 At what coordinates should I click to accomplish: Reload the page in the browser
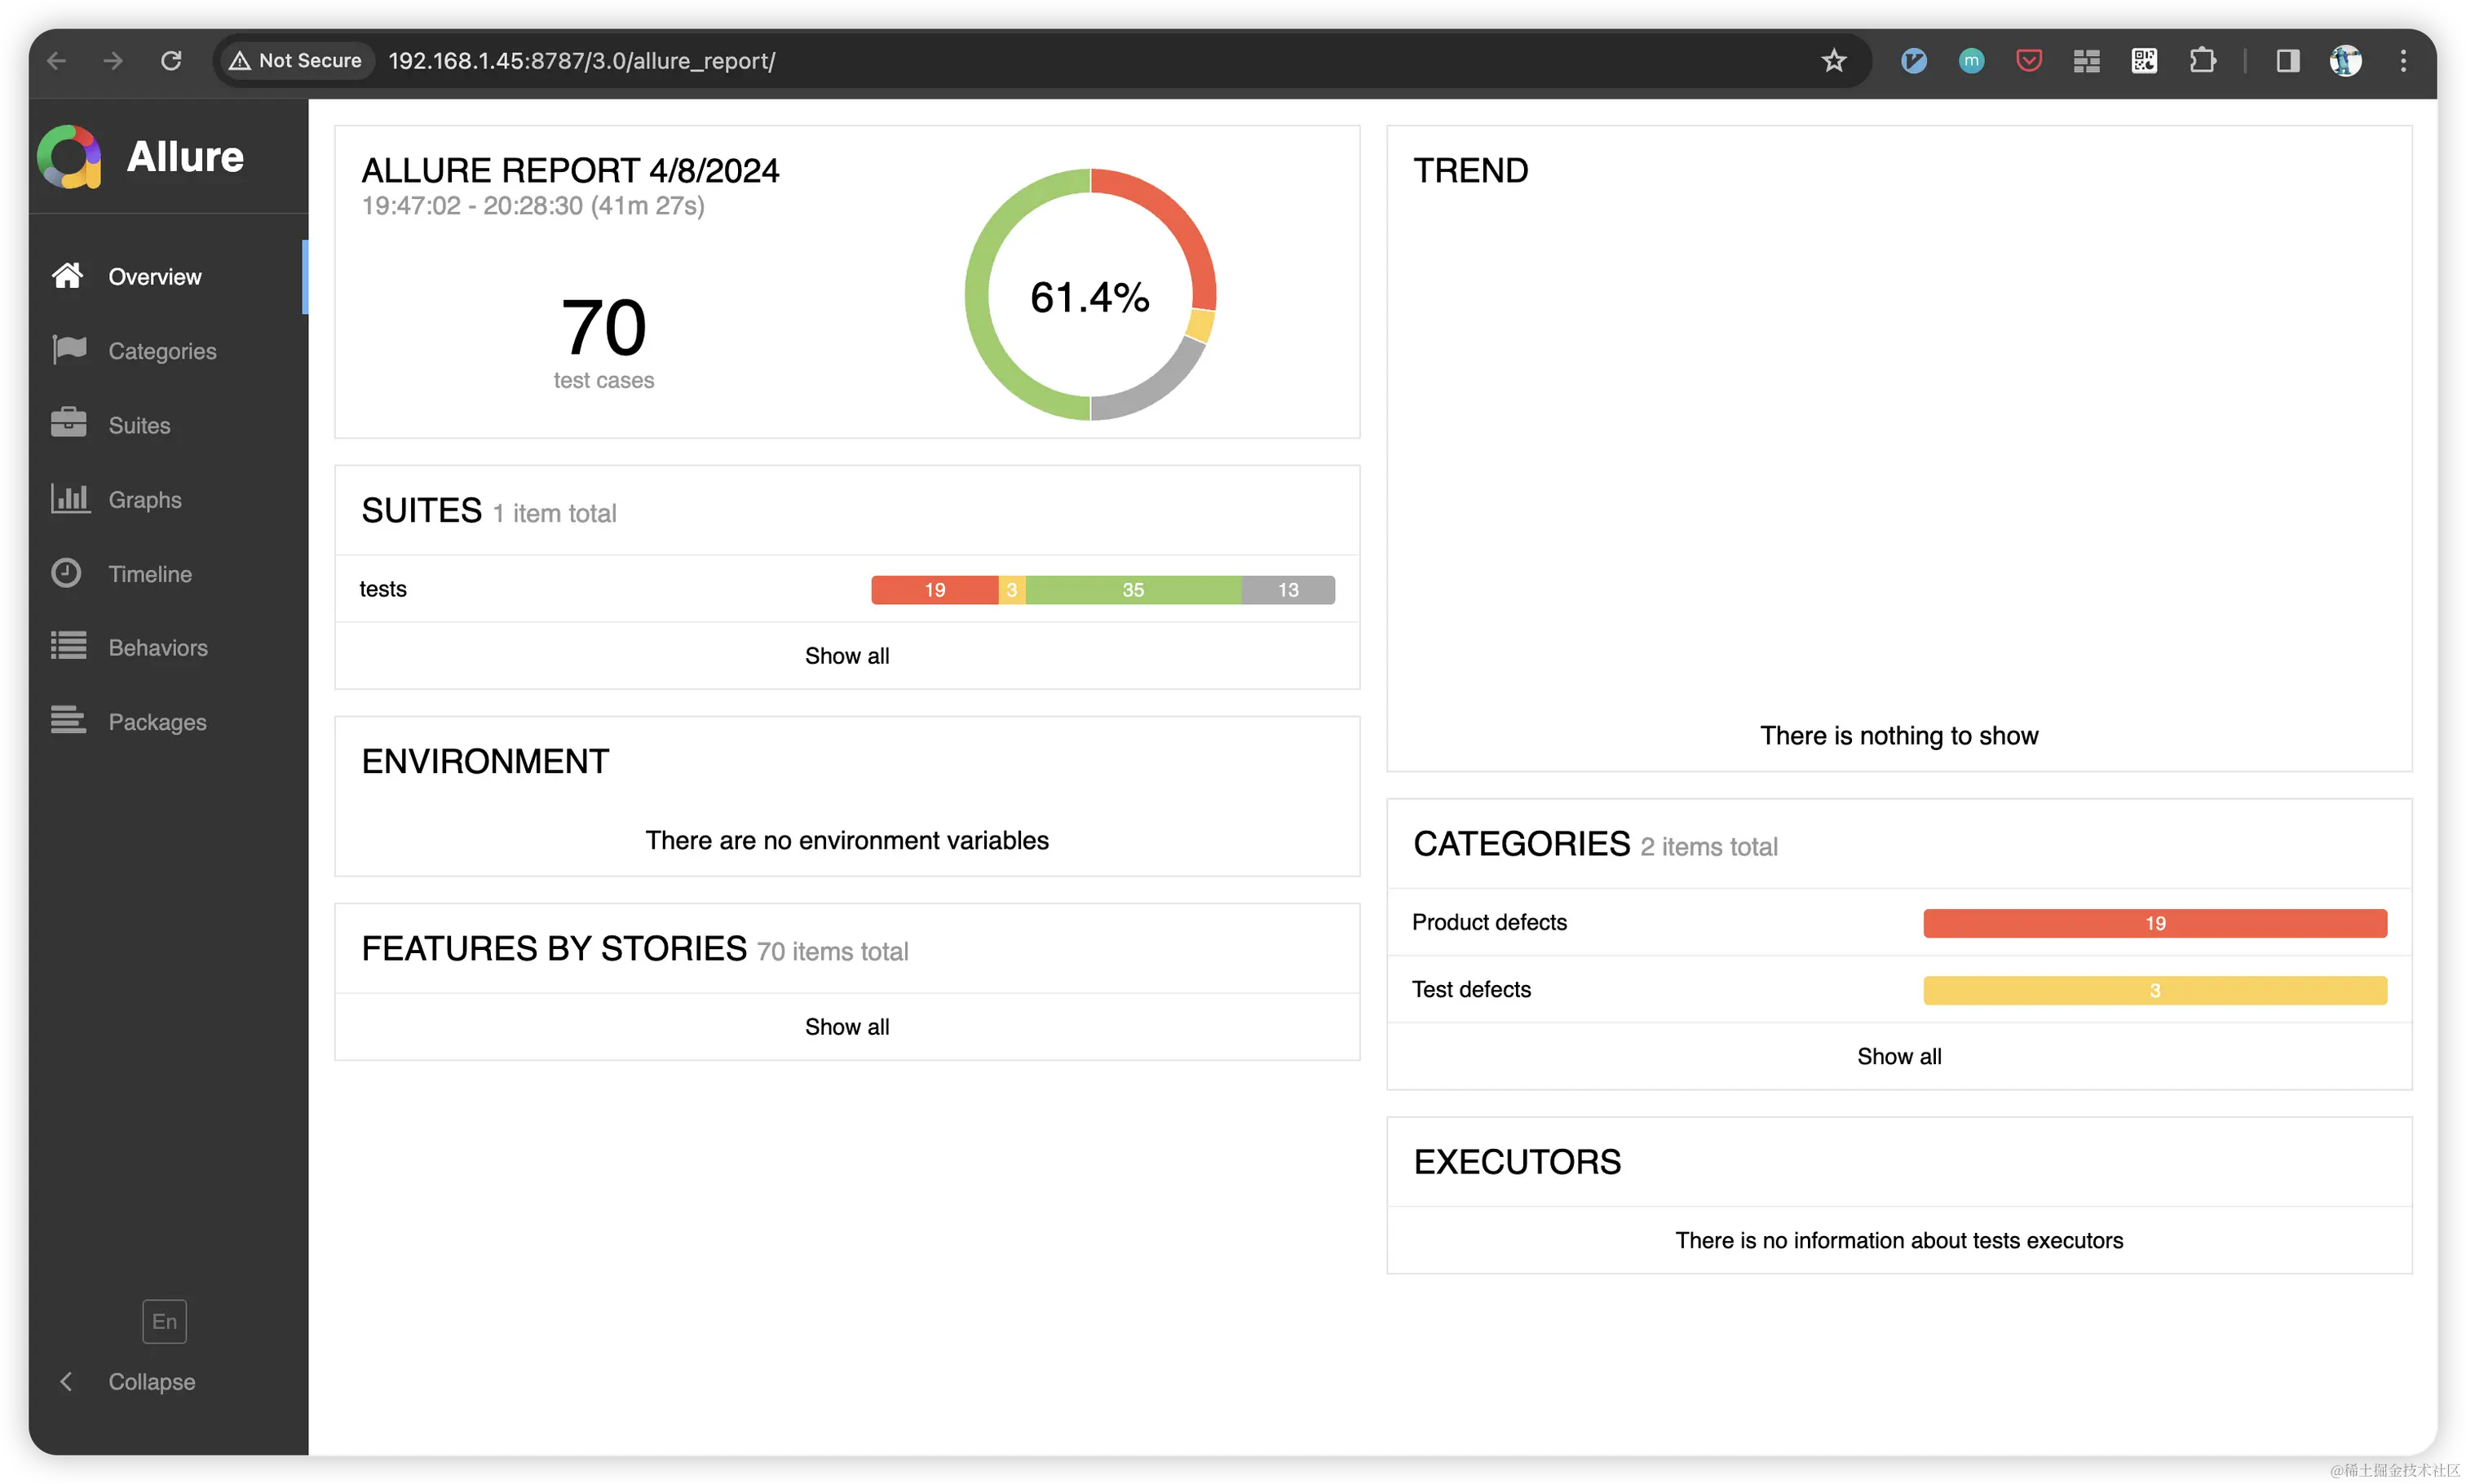(171, 61)
